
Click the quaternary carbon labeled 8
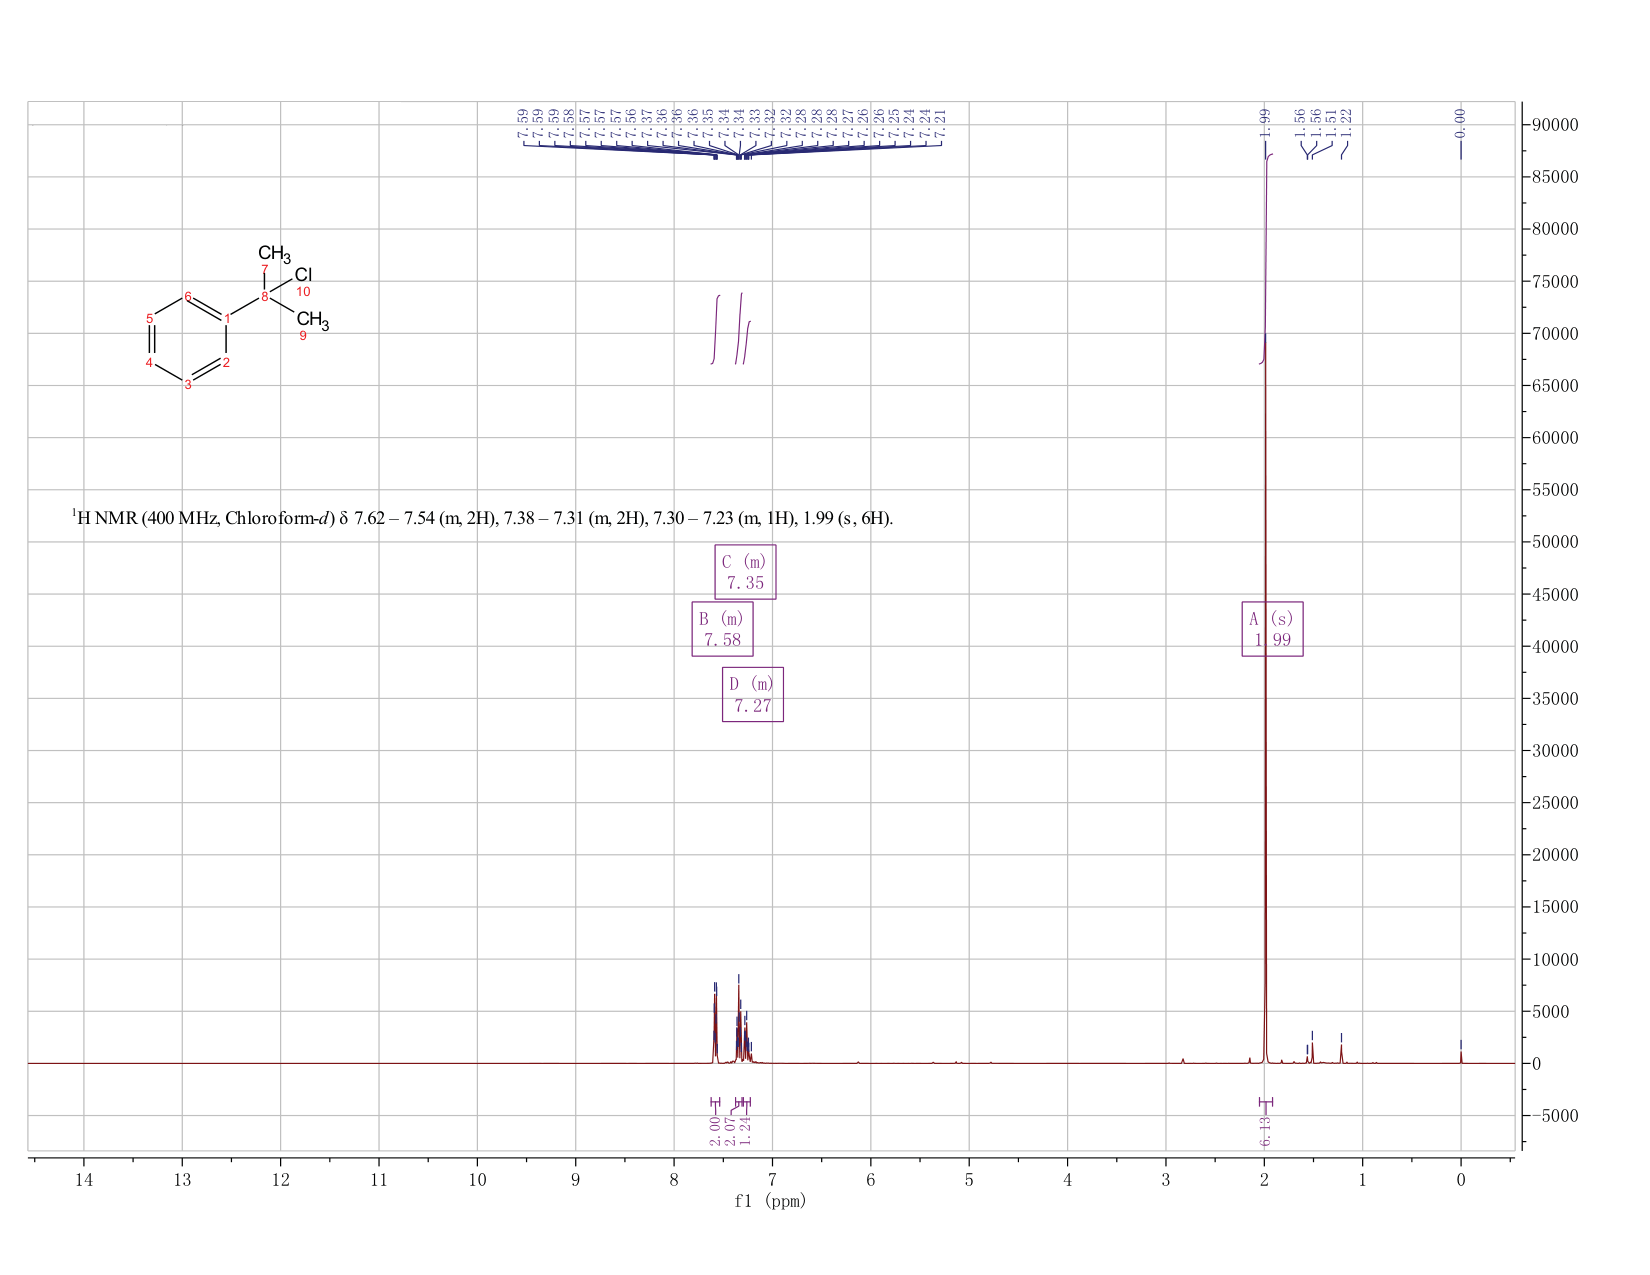[264, 297]
